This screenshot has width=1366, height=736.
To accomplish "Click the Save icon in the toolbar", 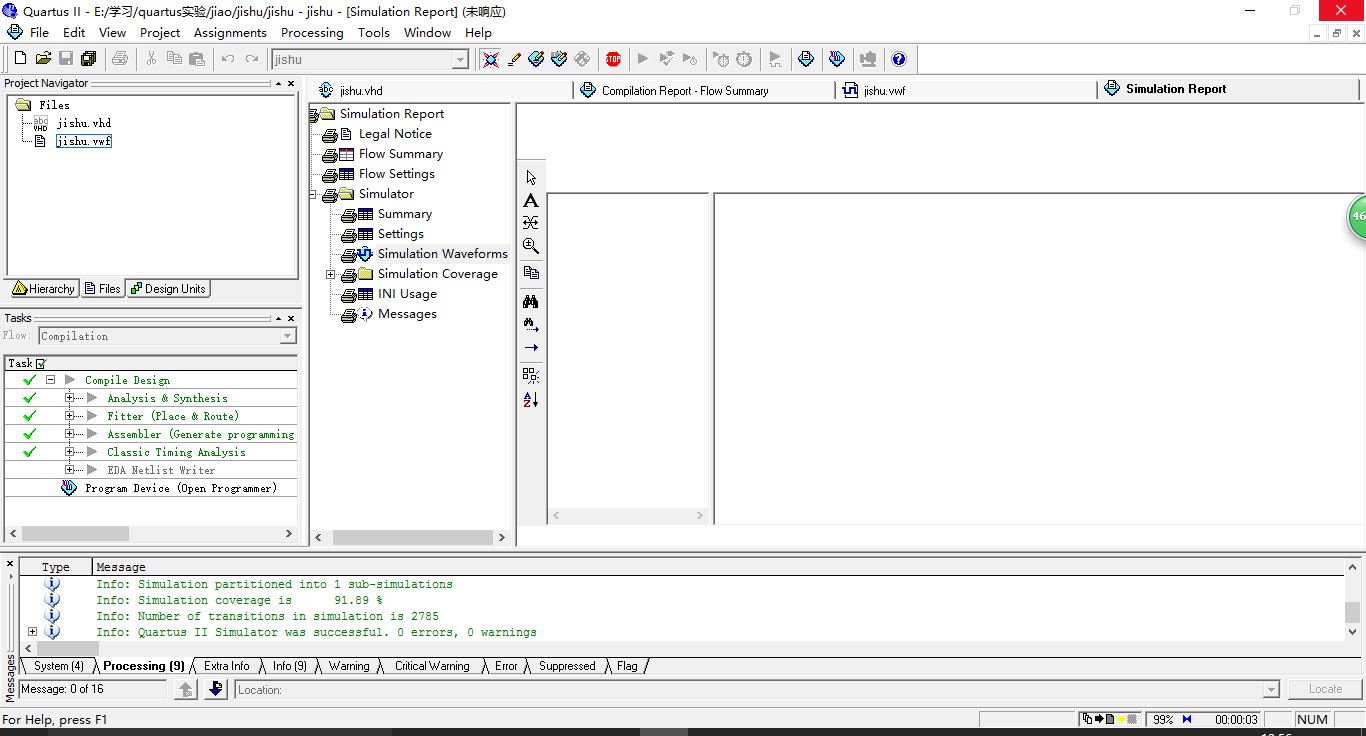I will coord(66,59).
